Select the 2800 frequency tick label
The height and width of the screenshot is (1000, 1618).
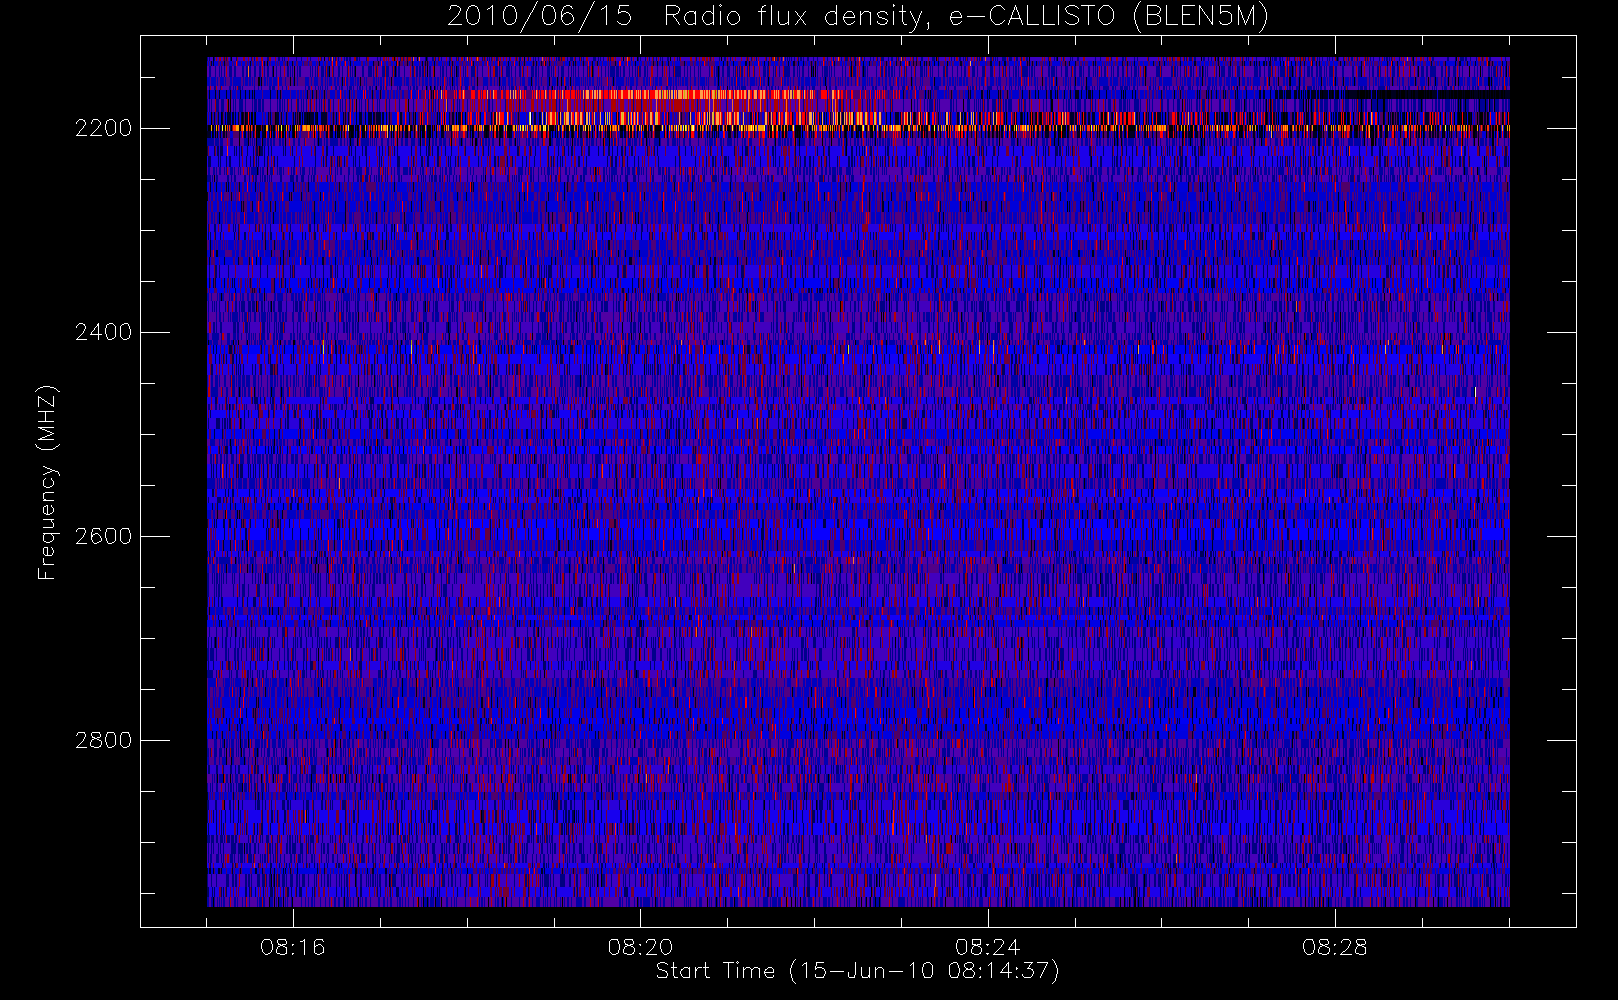tap(103, 740)
